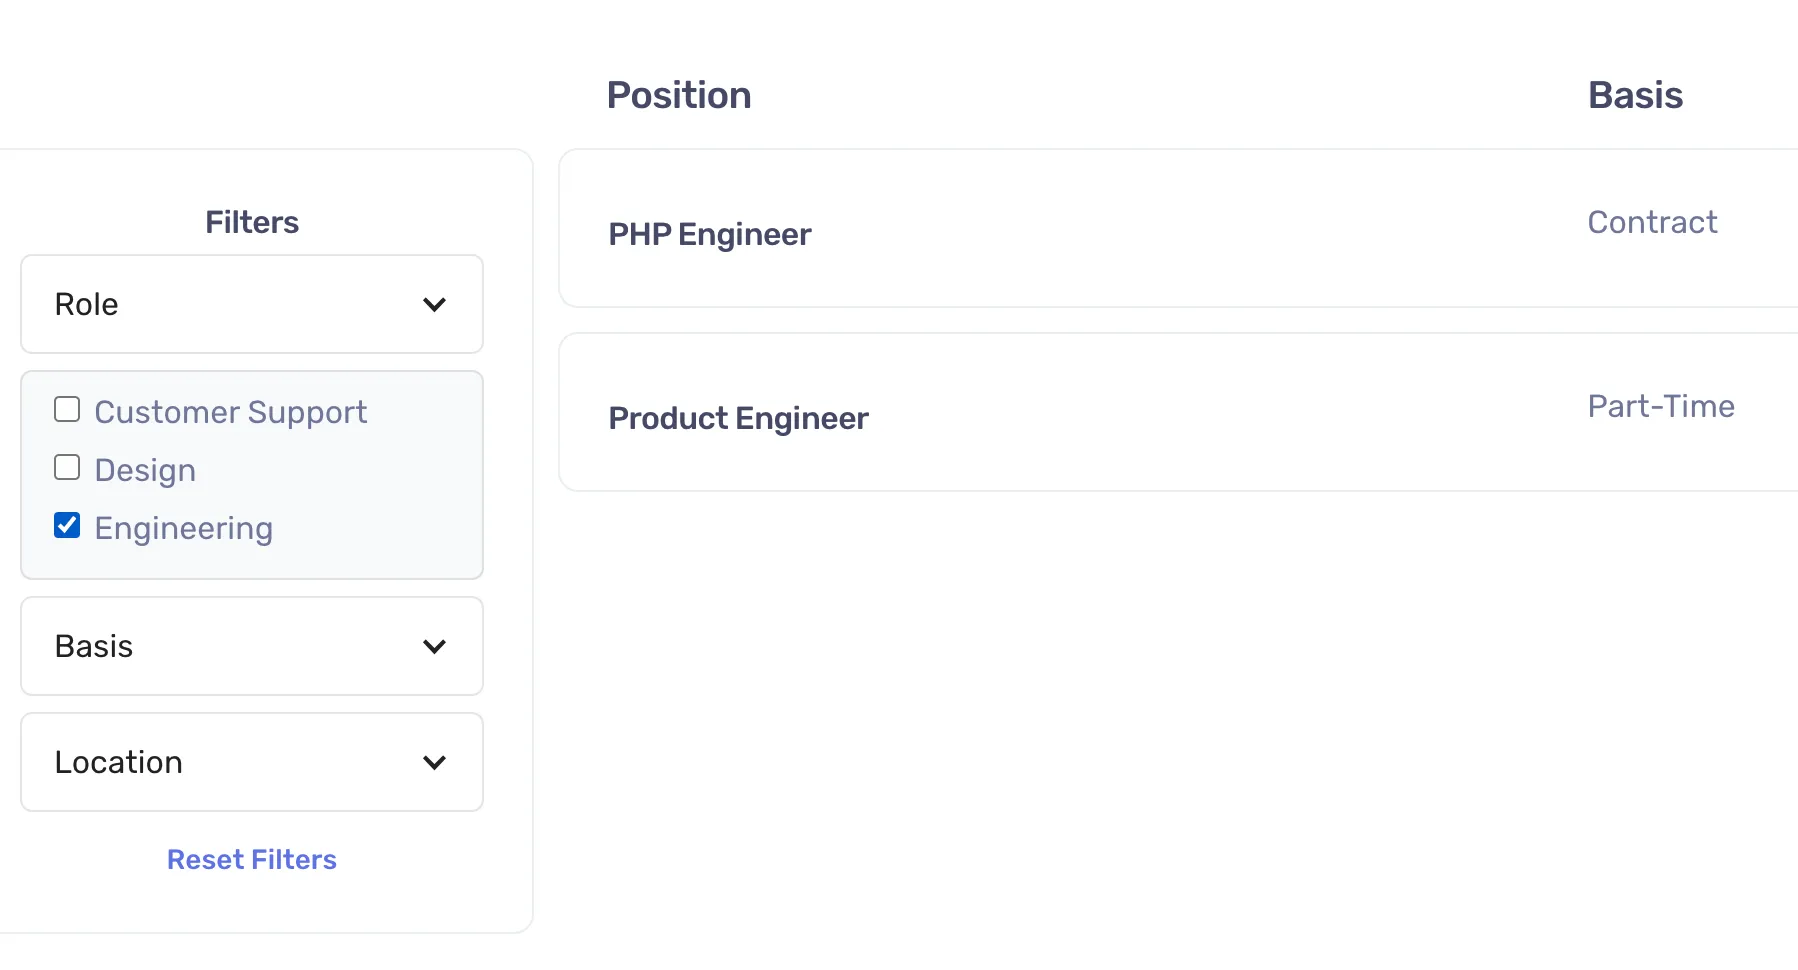Viewport: 1798px width, 970px height.
Task: Uncheck the Engineering checkbox
Action: (x=67, y=526)
